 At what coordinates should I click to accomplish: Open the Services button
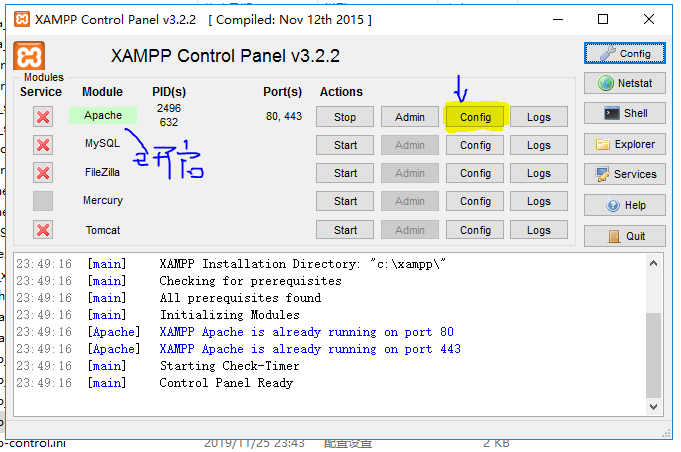pyautogui.click(x=625, y=174)
